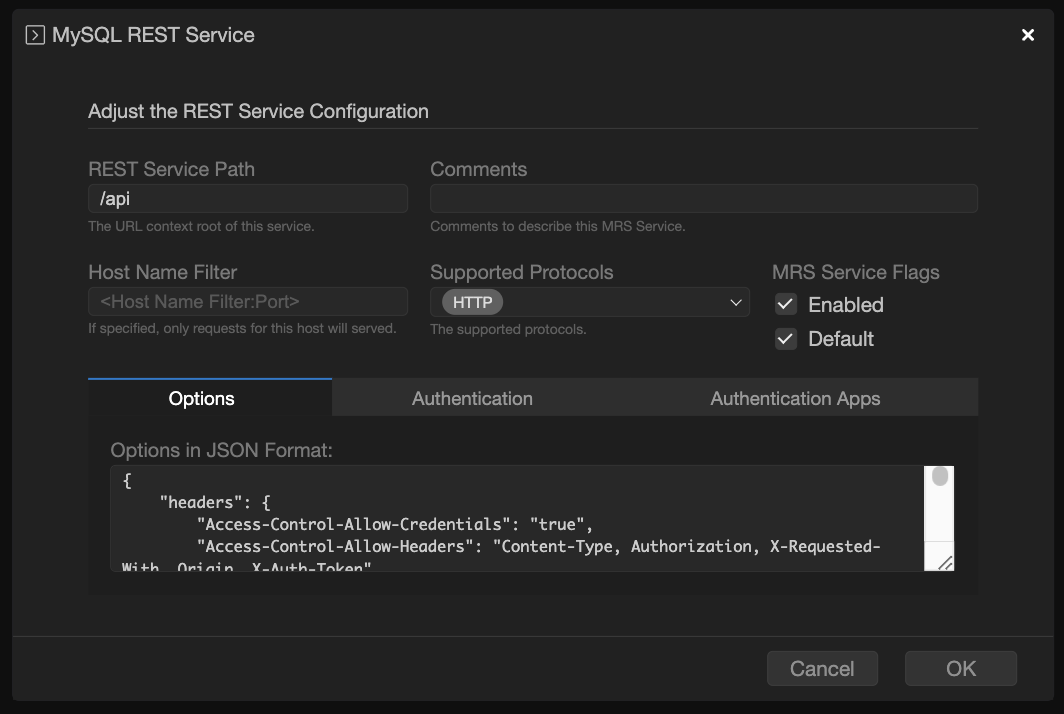Image resolution: width=1064 pixels, height=714 pixels.
Task: Switch to the Options tab
Action: coord(201,398)
